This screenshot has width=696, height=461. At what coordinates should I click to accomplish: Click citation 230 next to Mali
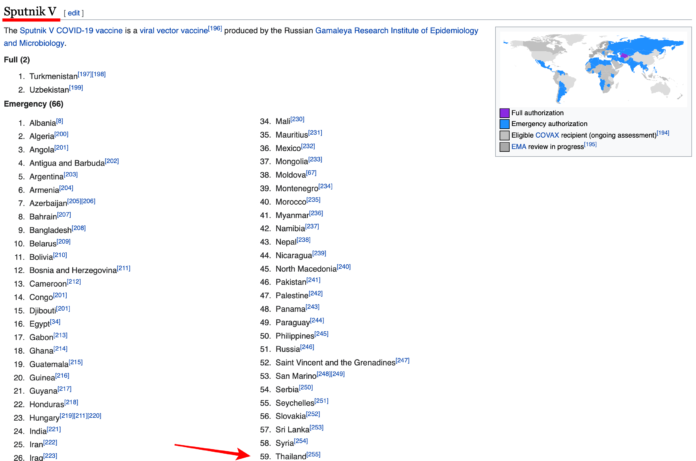[x=297, y=119]
